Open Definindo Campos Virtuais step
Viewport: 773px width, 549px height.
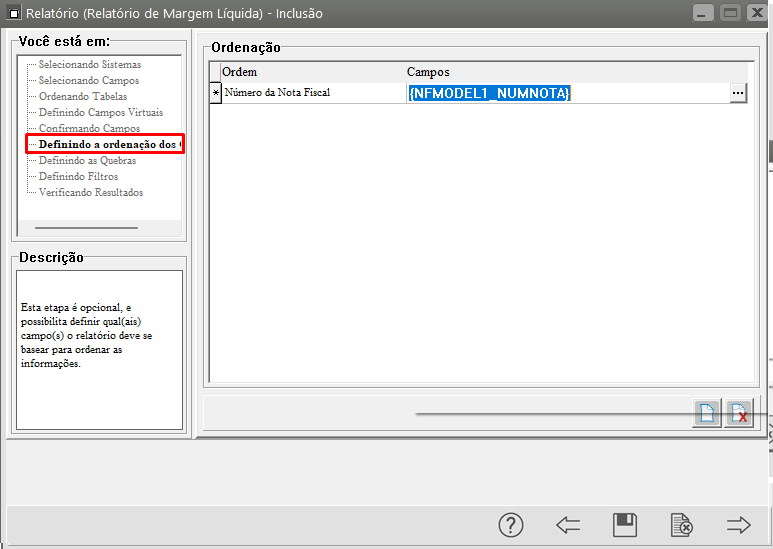(x=100, y=113)
